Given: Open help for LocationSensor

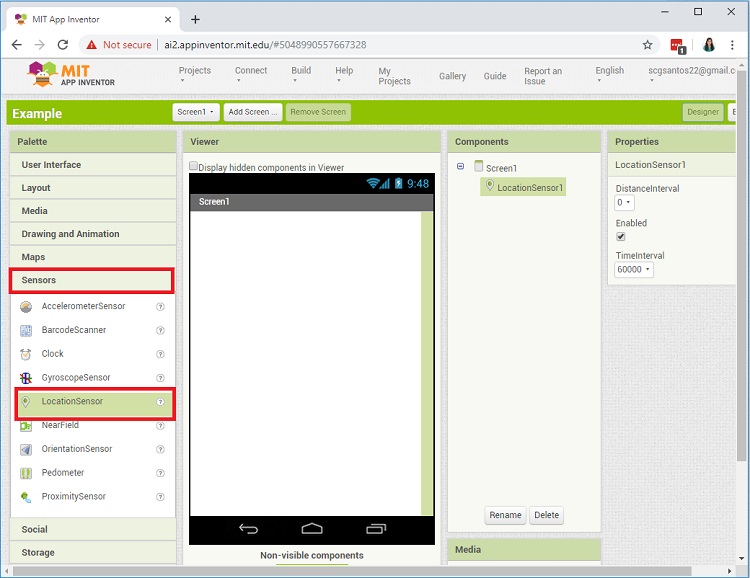Looking at the screenshot, I should pyautogui.click(x=161, y=402).
